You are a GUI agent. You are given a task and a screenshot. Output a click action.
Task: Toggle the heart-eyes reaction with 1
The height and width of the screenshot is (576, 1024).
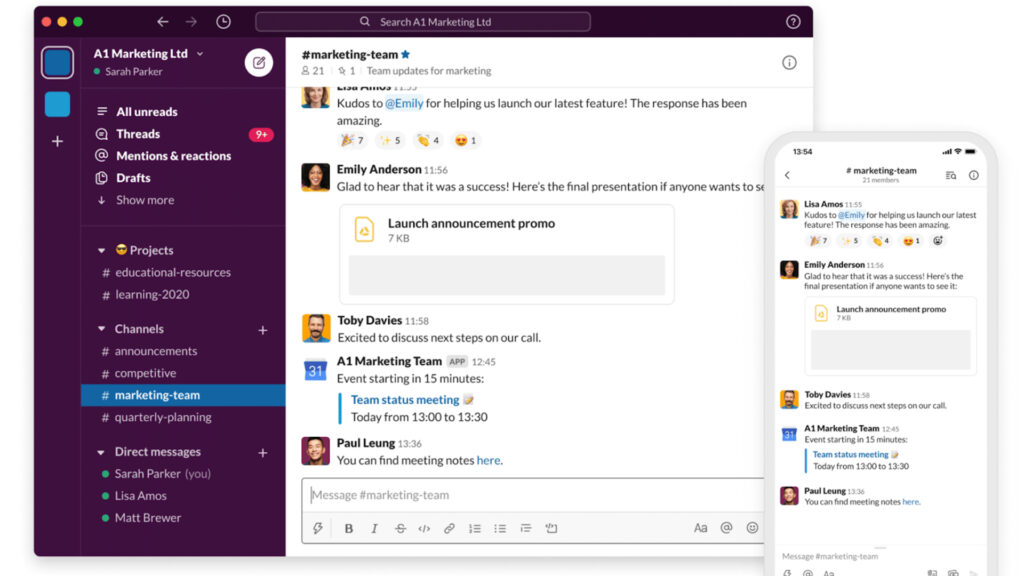[x=466, y=141]
